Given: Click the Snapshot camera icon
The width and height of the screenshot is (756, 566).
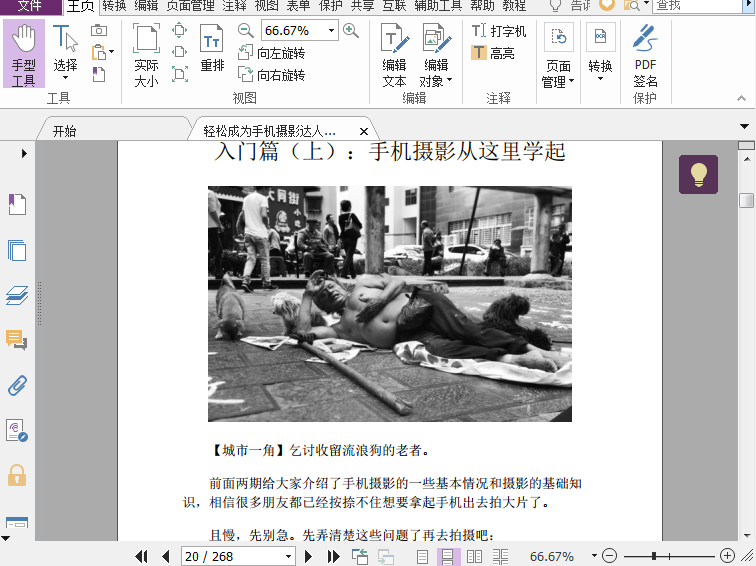Looking at the screenshot, I should pyautogui.click(x=99, y=30).
